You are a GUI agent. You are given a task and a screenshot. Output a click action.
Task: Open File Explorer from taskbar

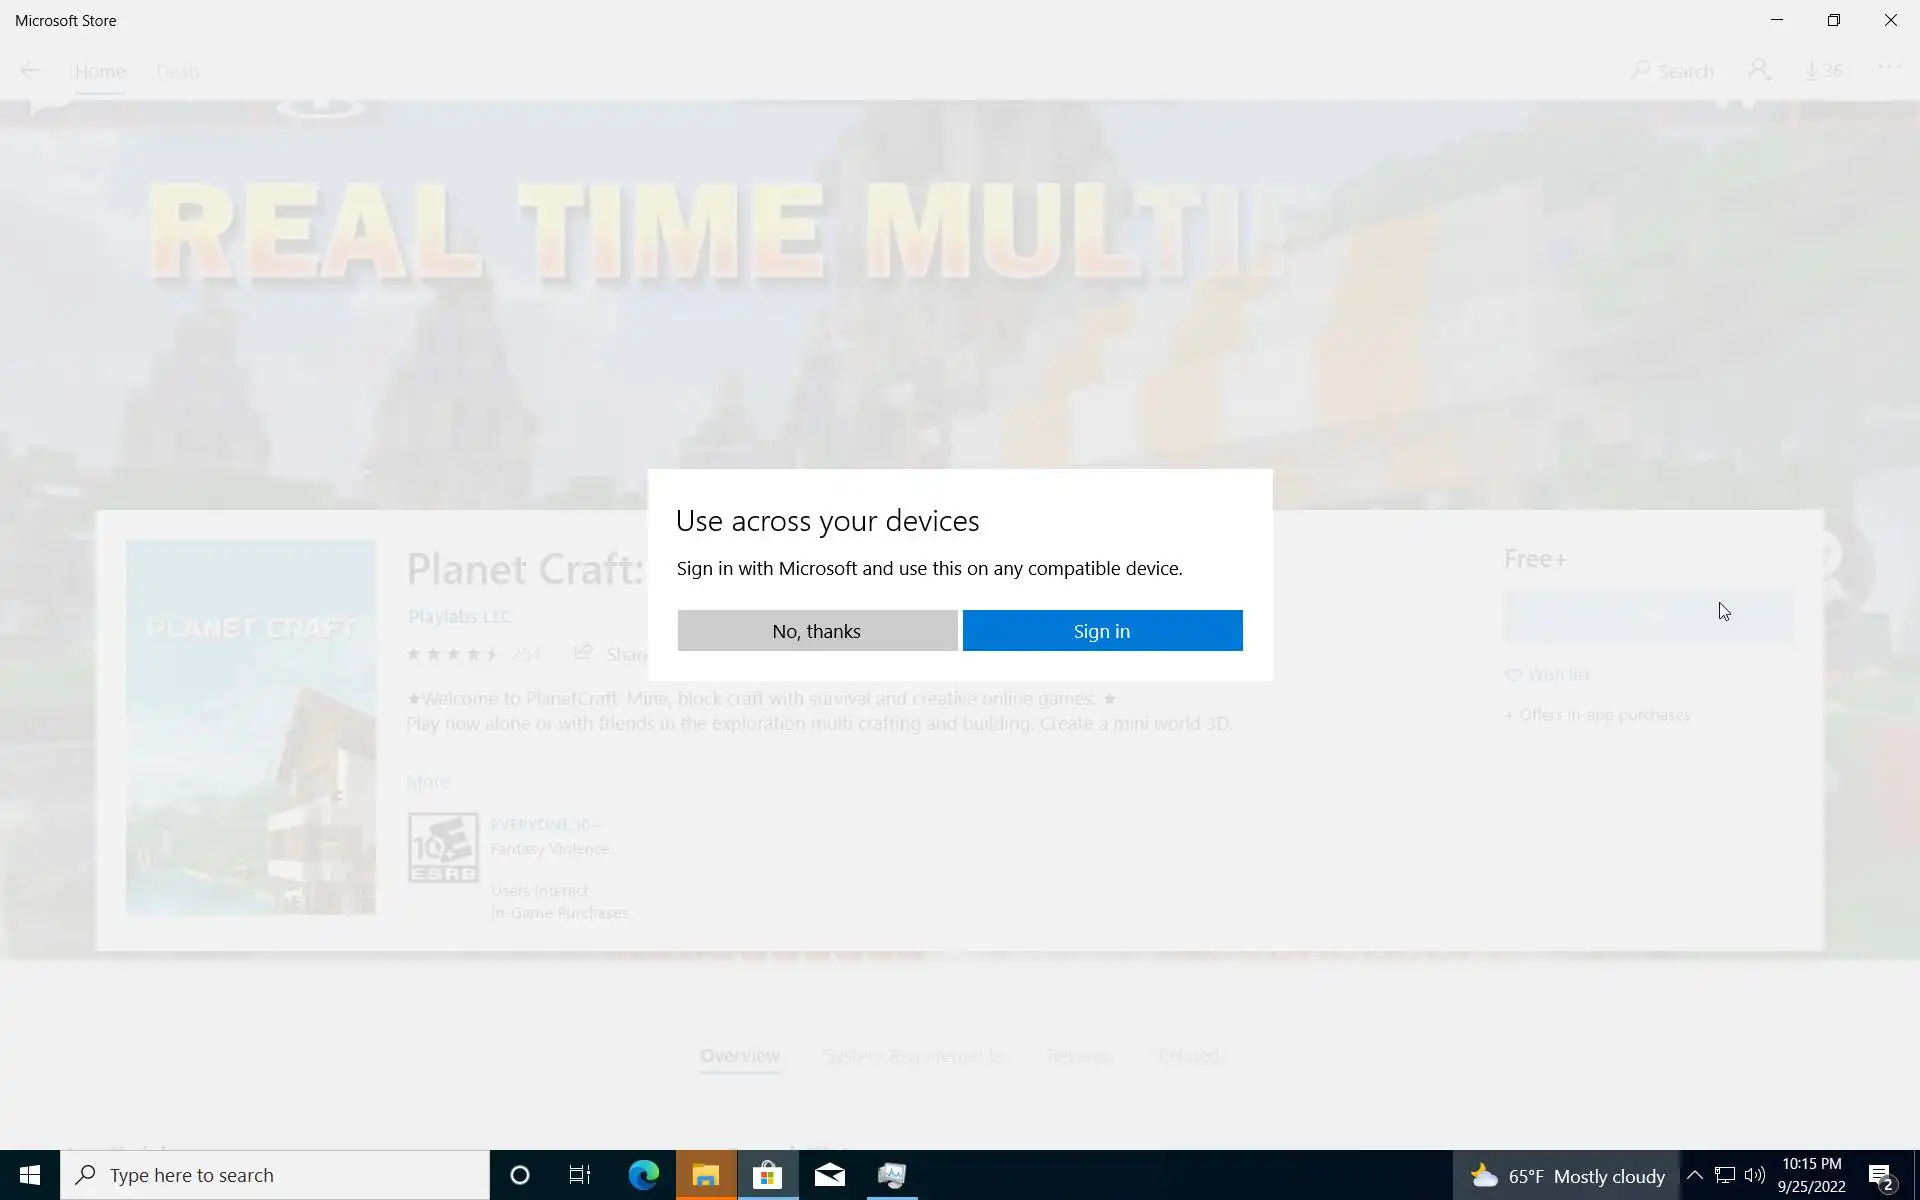tap(706, 1175)
